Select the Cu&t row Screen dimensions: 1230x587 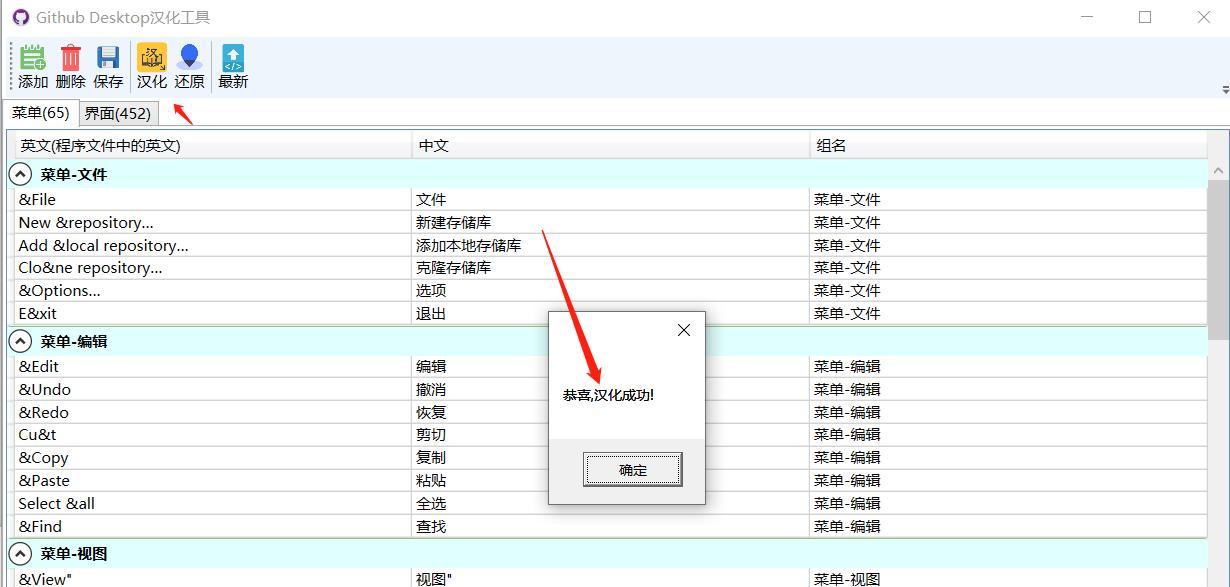point(610,434)
